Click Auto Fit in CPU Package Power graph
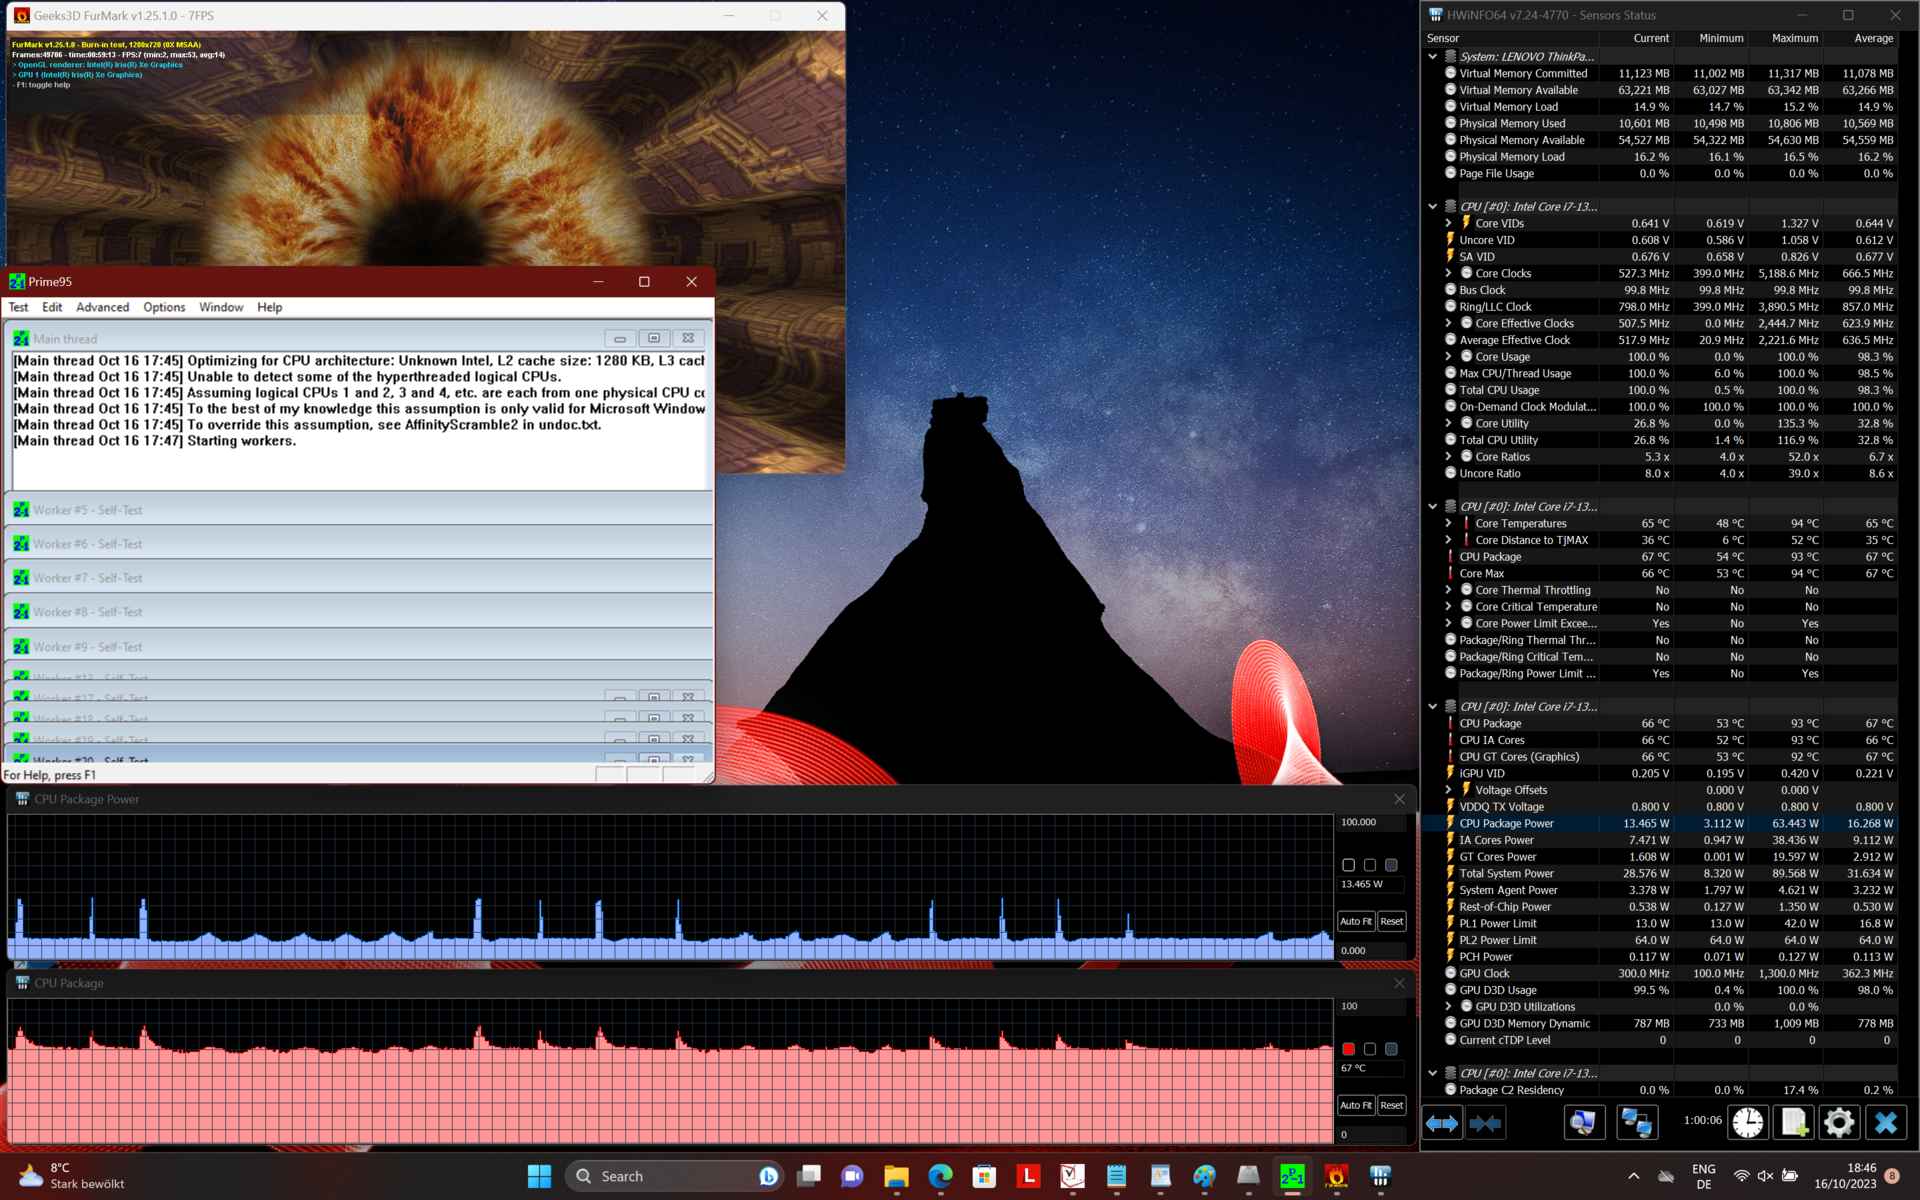1920x1200 pixels. click(1355, 921)
